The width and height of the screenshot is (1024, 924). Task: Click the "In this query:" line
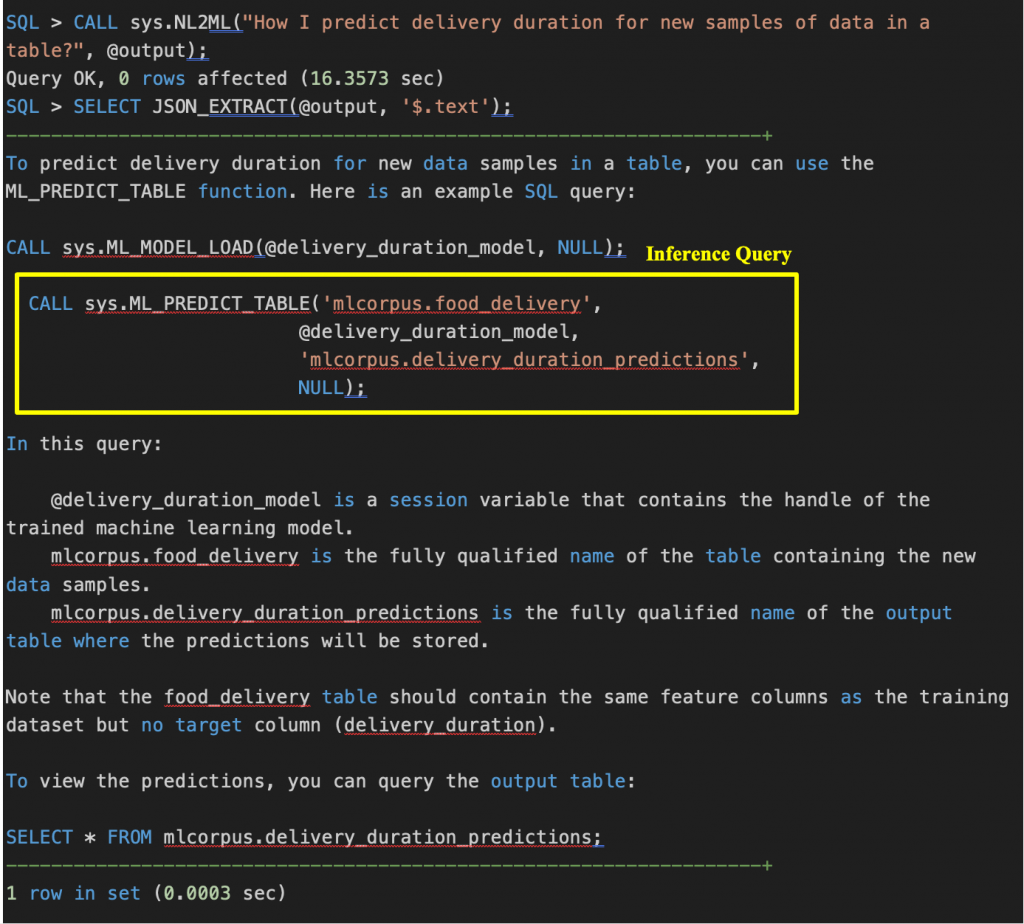(x=83, y=443)
